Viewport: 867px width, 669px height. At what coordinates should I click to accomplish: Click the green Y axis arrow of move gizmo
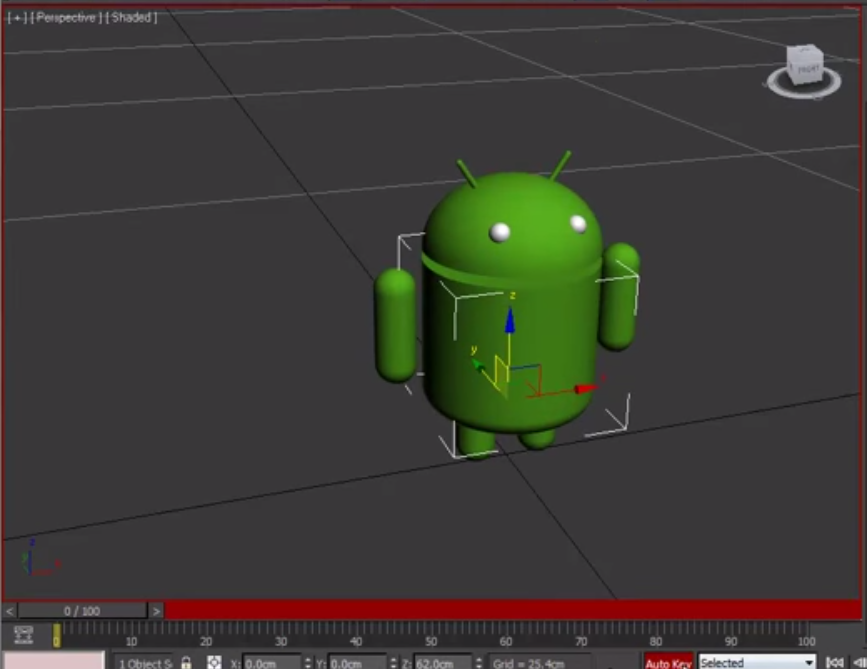(x=477, y=364)
